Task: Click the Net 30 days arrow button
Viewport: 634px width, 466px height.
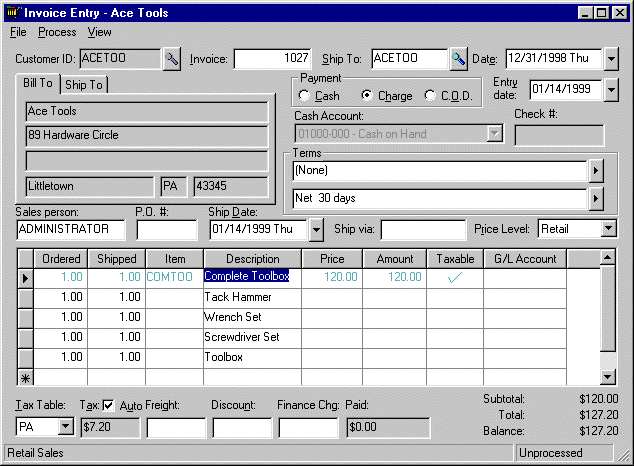Action: (x=597, y=198)
